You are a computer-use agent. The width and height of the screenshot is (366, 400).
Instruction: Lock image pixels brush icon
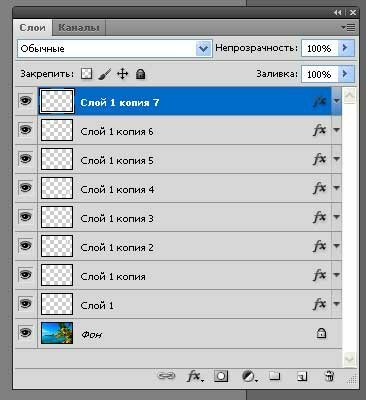[105, 74]
